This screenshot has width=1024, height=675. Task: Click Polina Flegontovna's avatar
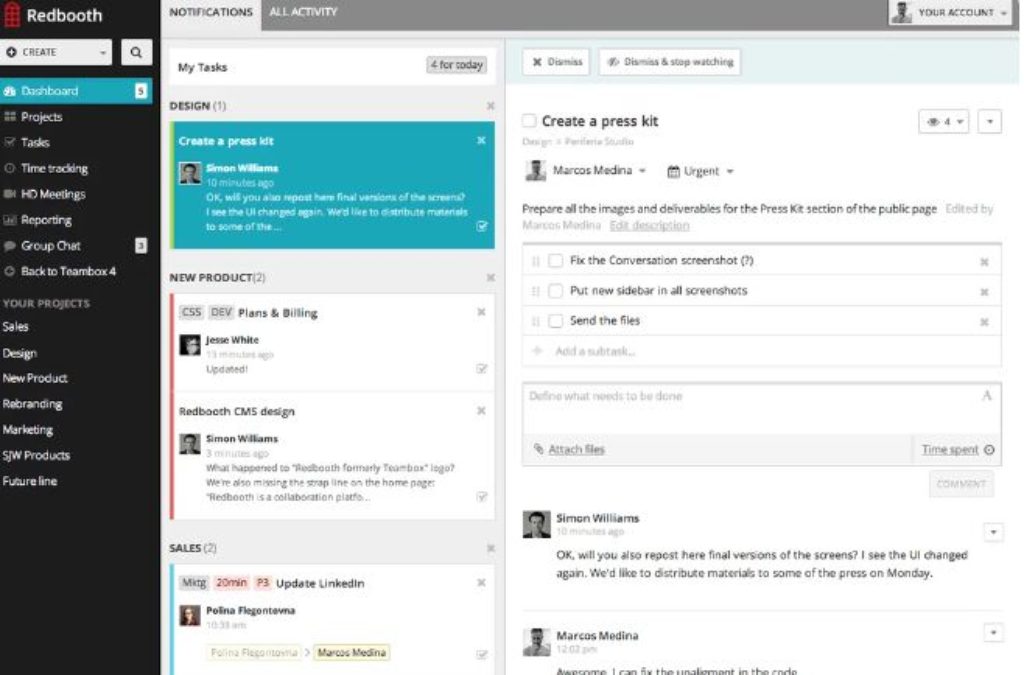click(190, 615)
